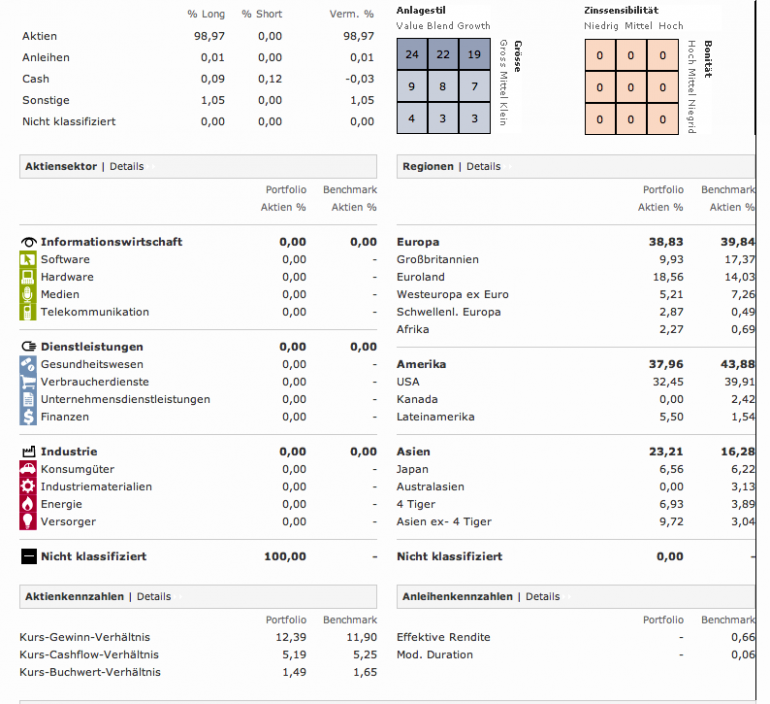
Task: Click the Informationswirtschaft eye icon
Action: point(28,242)
